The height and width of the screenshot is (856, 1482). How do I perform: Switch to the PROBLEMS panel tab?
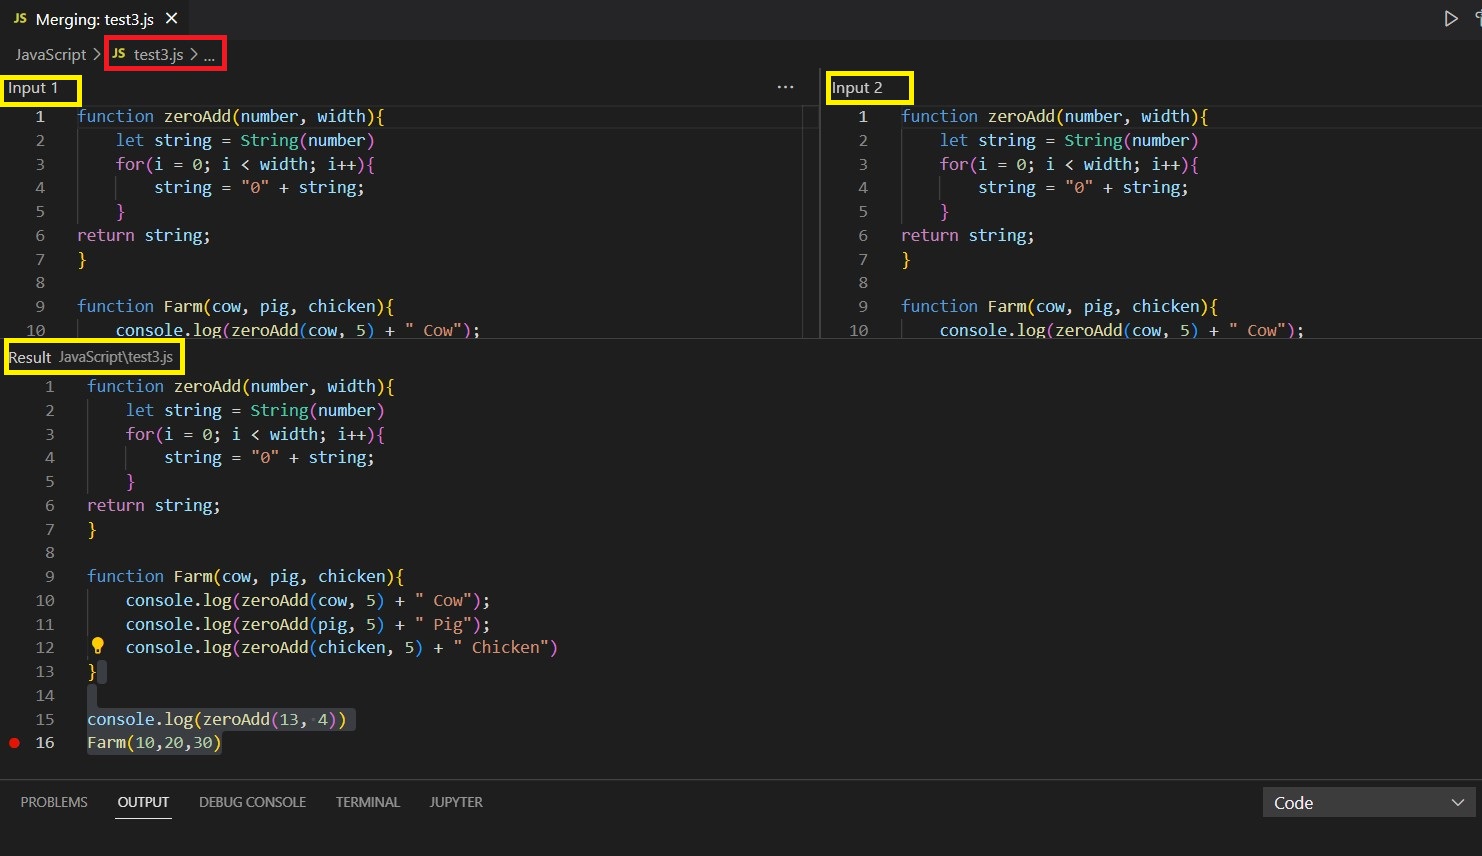tap(54, 802)
